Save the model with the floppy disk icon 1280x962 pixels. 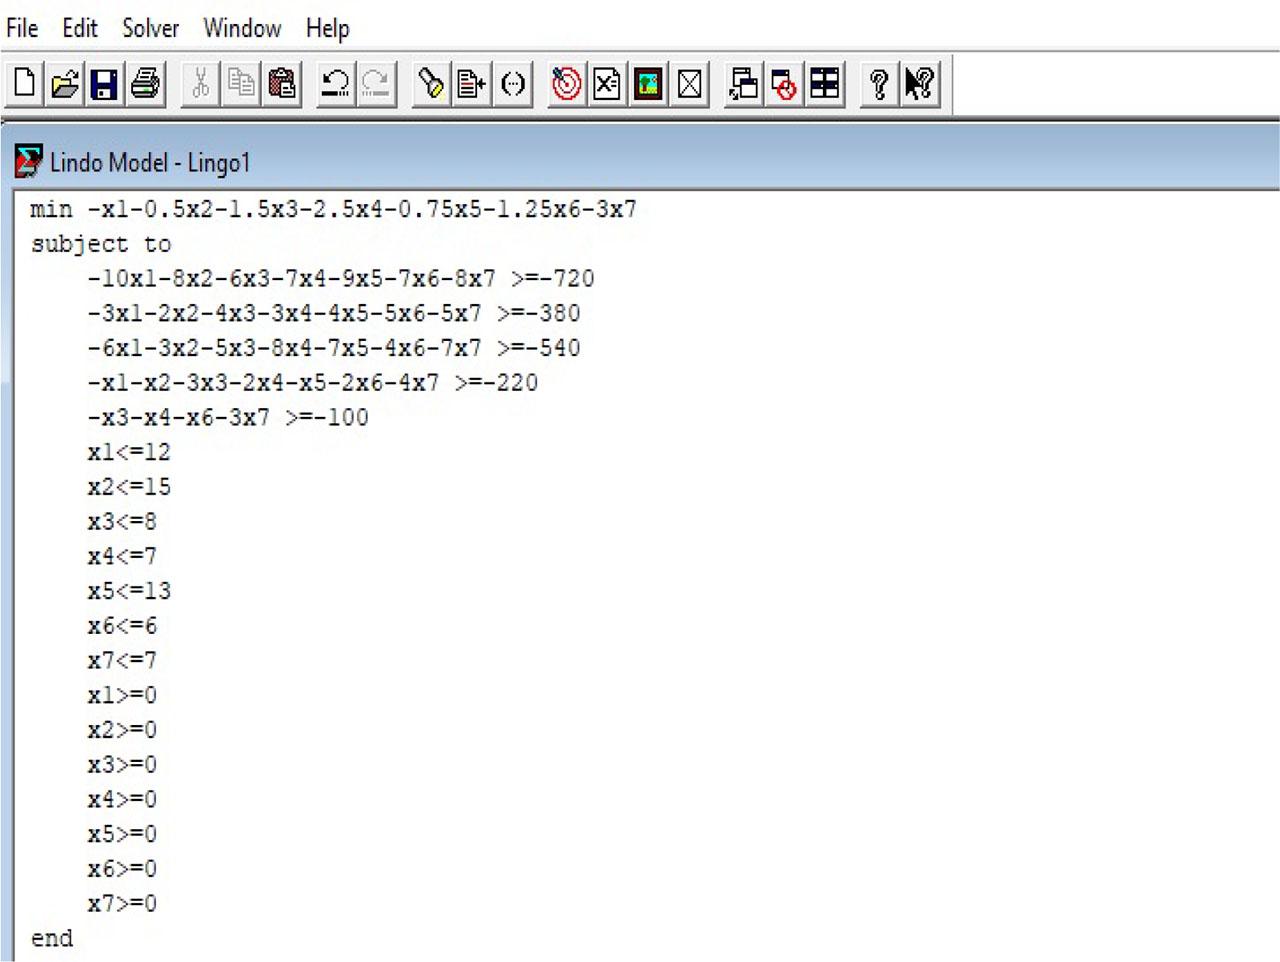[105, 84]
